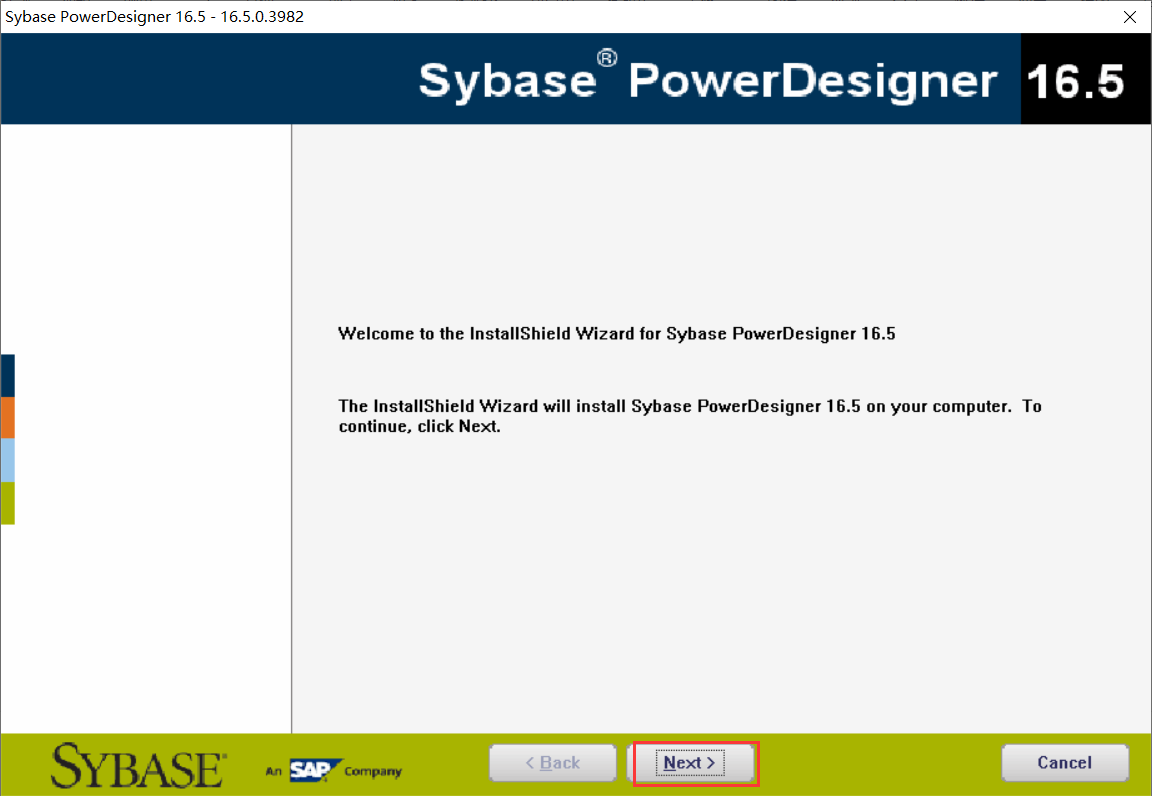Screen dimensions: 1152x796
Task: Select the orange sidebar square
Action: point(7,417)
